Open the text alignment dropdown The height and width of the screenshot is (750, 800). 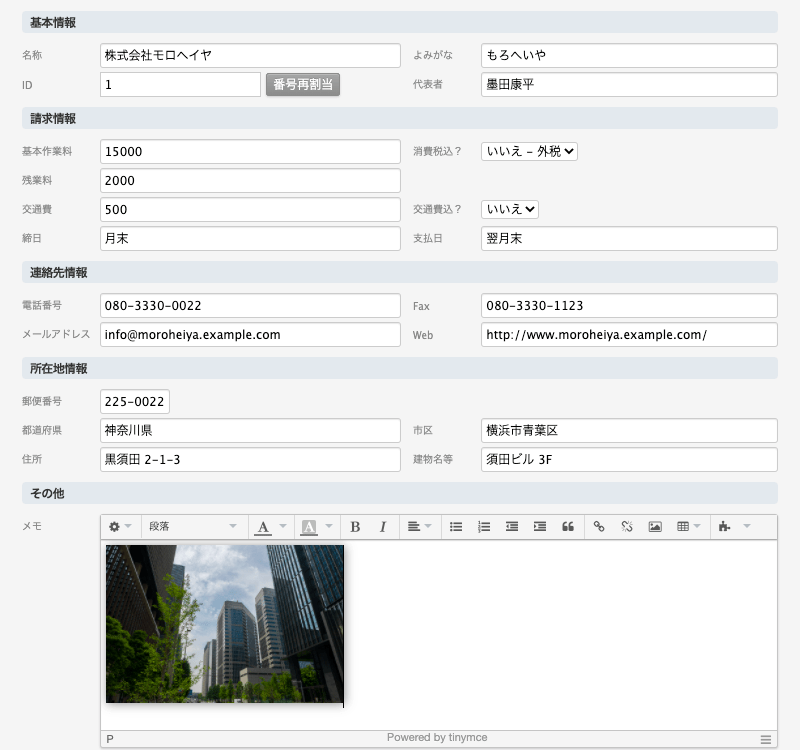pos(419,527)
